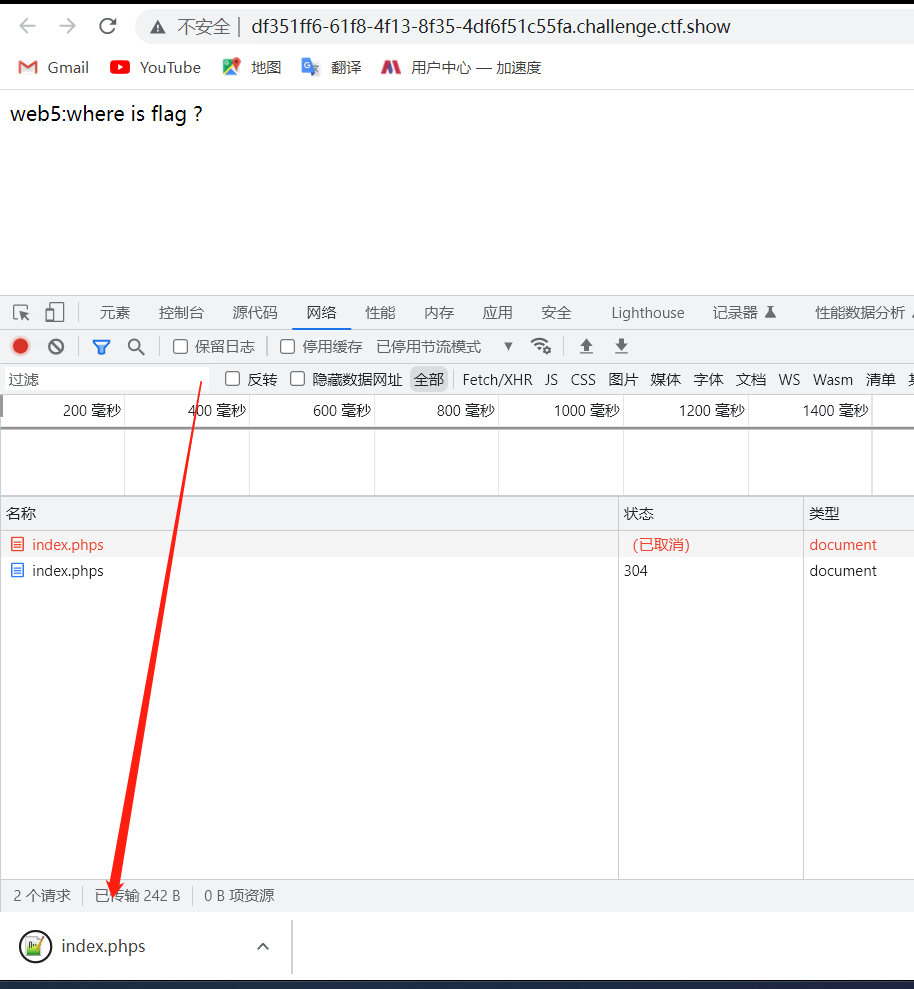This screenshot has width=914, height=989.
Task: Click the inspect element selector icon
Action: click(21, 312)
